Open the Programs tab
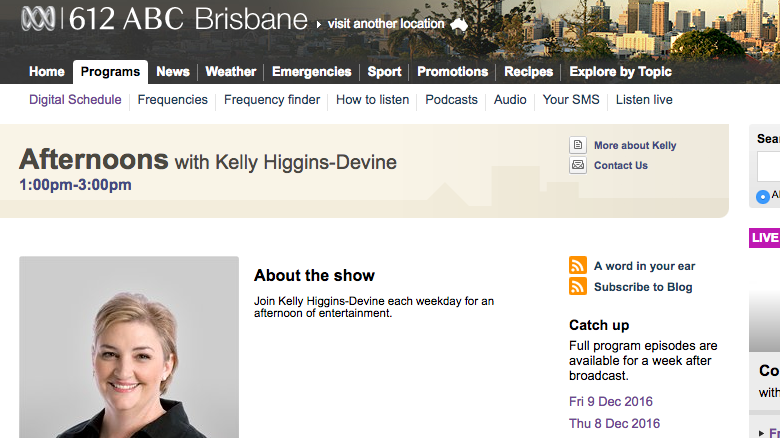This screenshot has width=780, height=438. pos(110,72)
